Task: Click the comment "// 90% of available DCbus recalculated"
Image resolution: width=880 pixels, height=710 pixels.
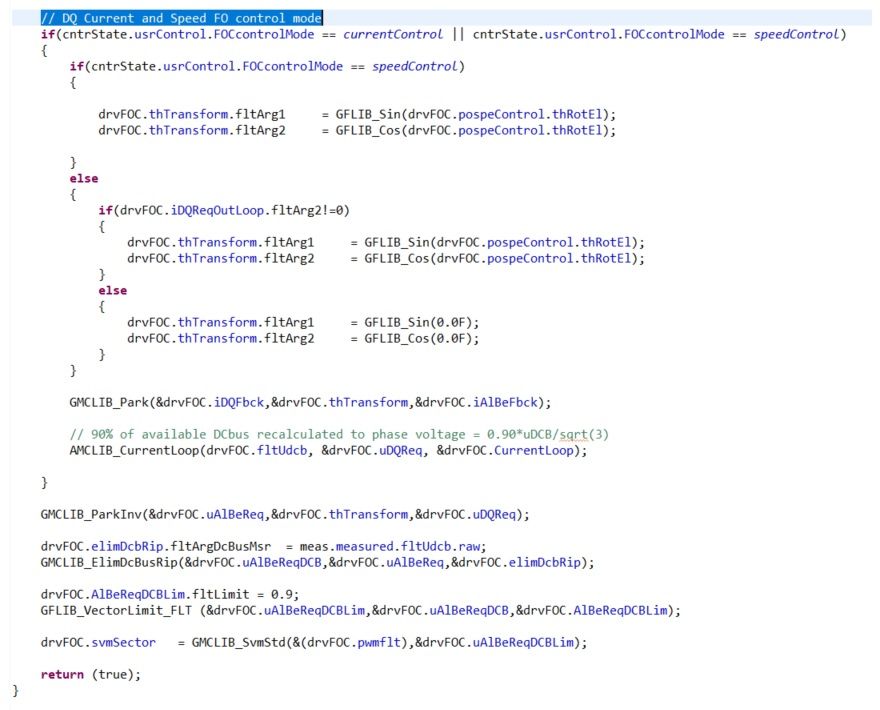Action: point(217,434)
